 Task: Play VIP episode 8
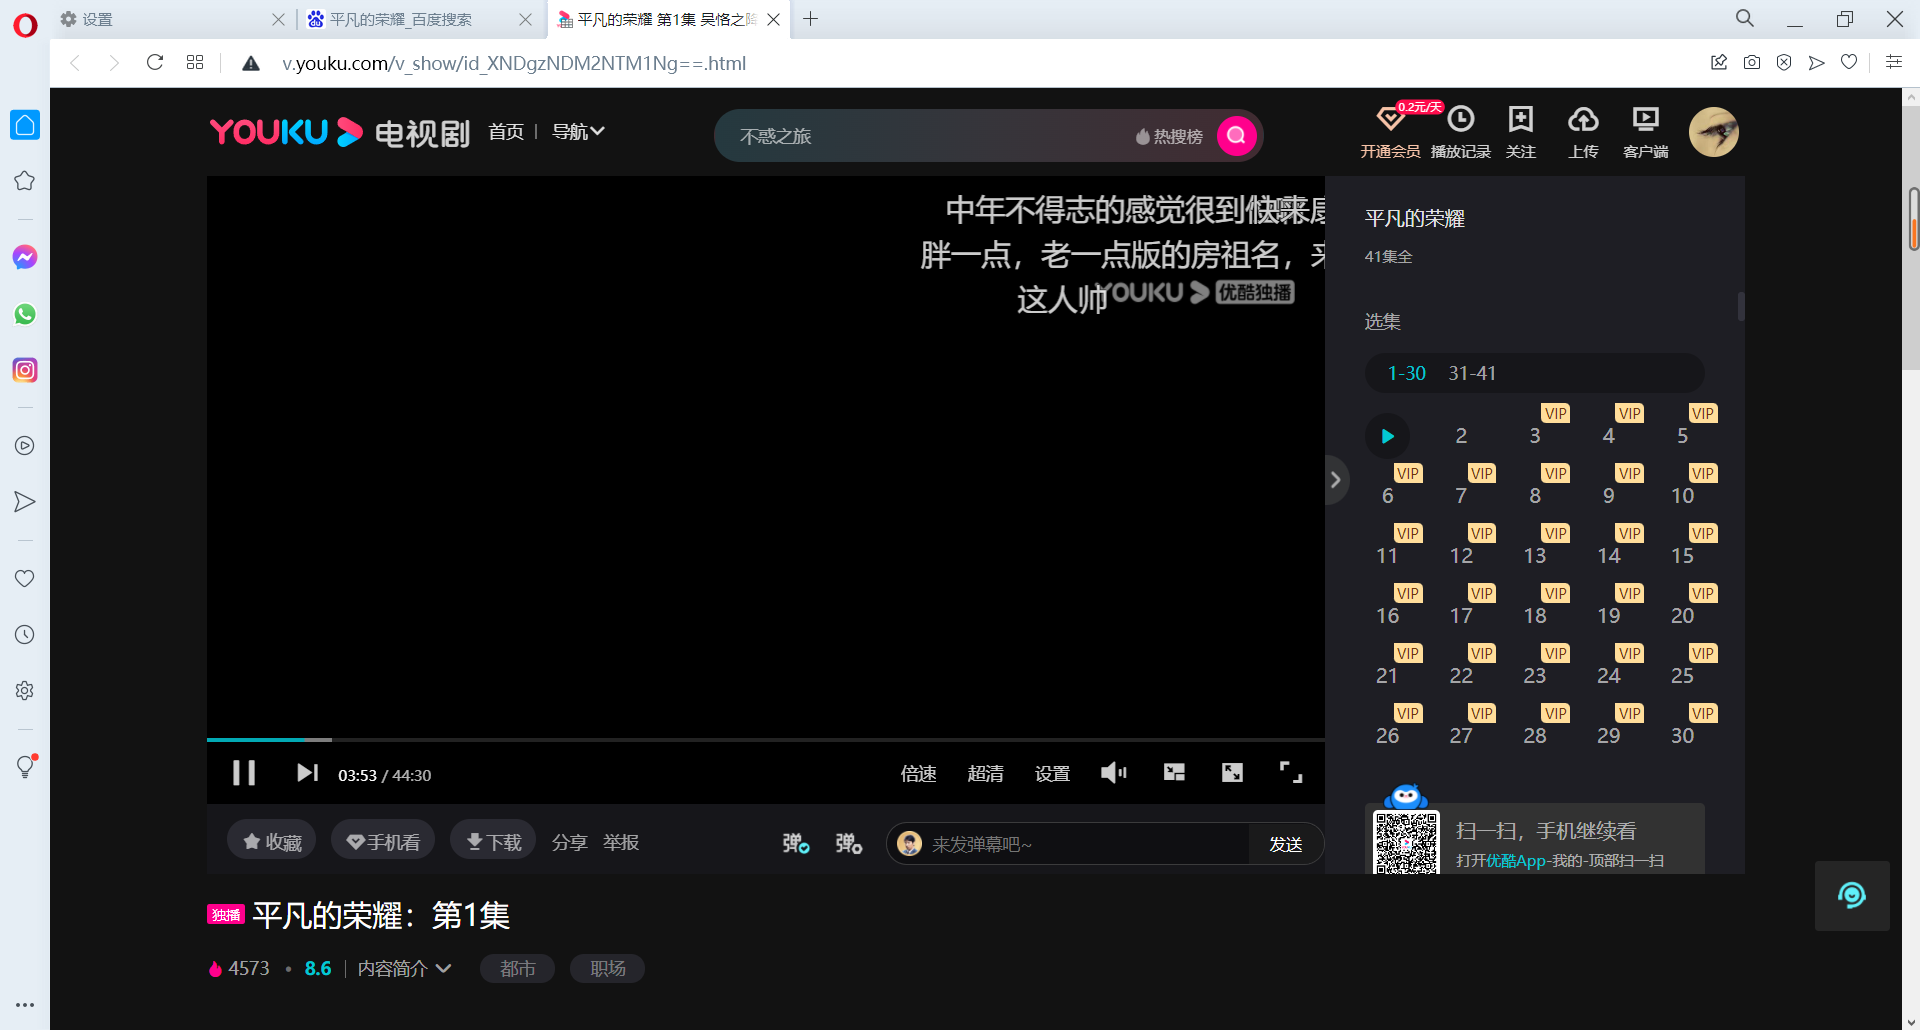[1535, 495]
